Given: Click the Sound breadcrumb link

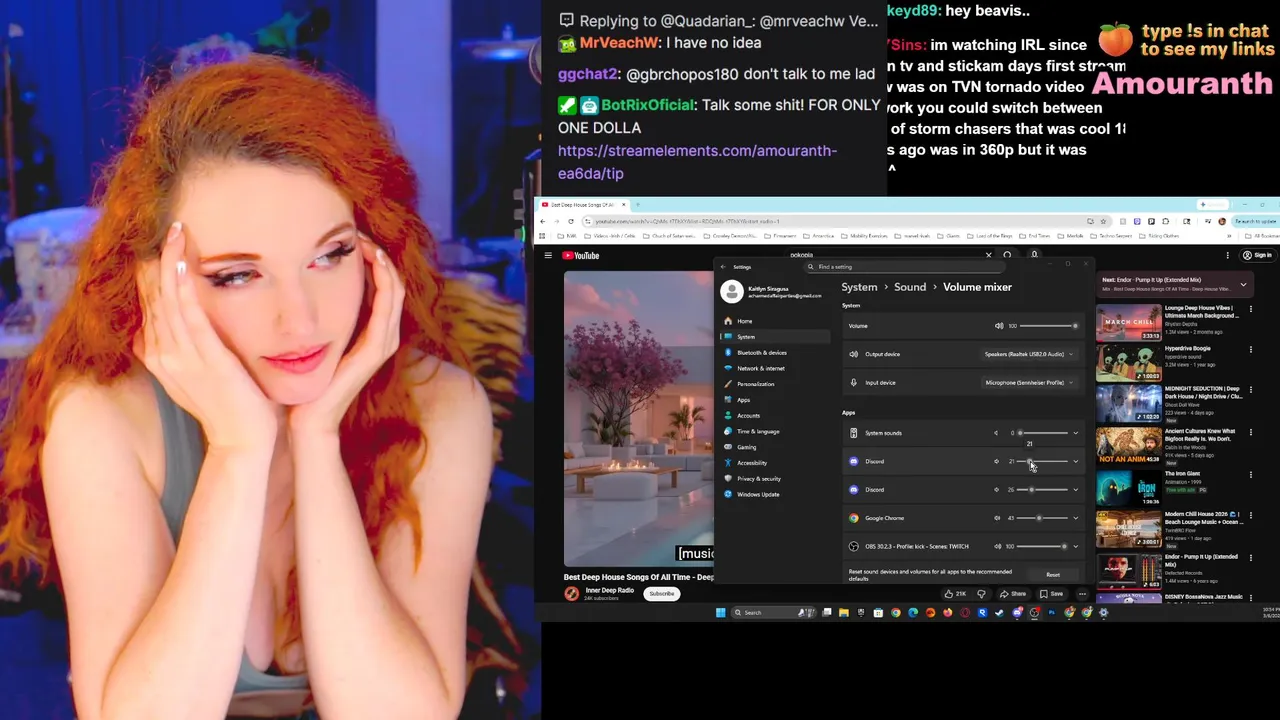Looking at the screenshot, I should (x=910, y=287).
